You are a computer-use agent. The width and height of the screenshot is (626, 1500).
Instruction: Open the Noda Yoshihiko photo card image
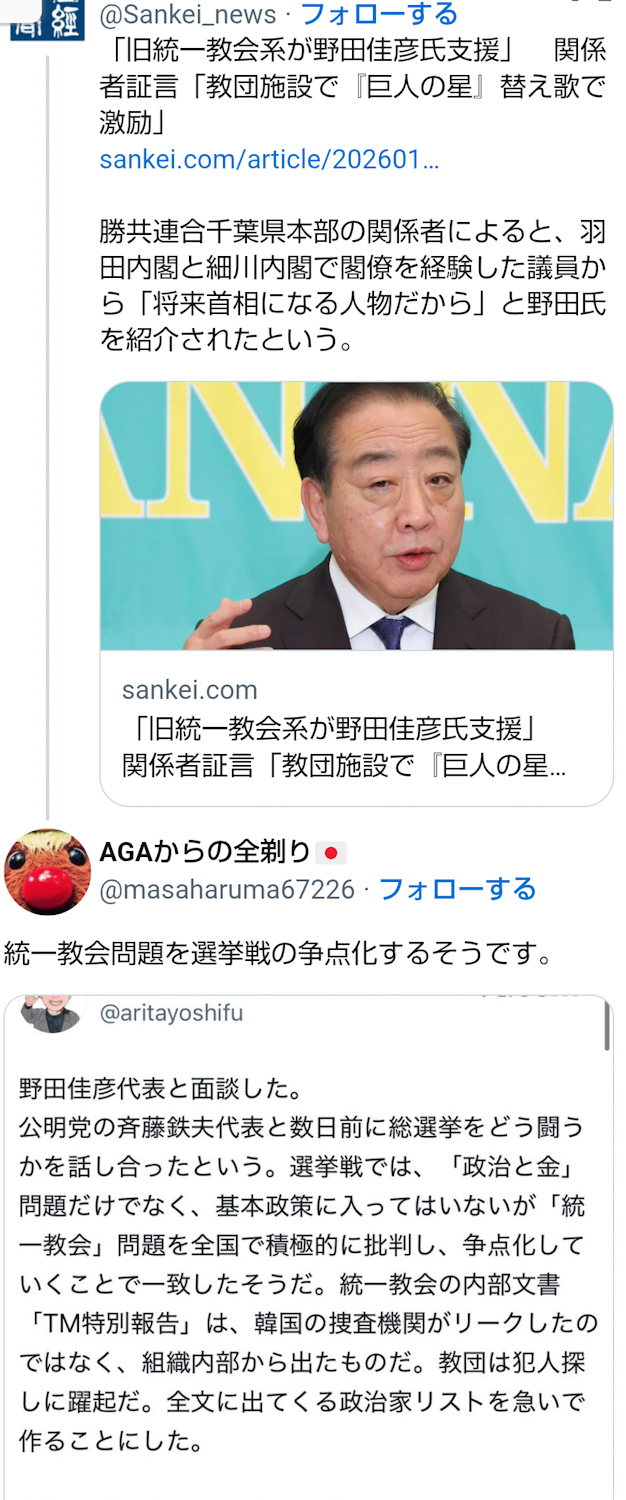(356, 516)
